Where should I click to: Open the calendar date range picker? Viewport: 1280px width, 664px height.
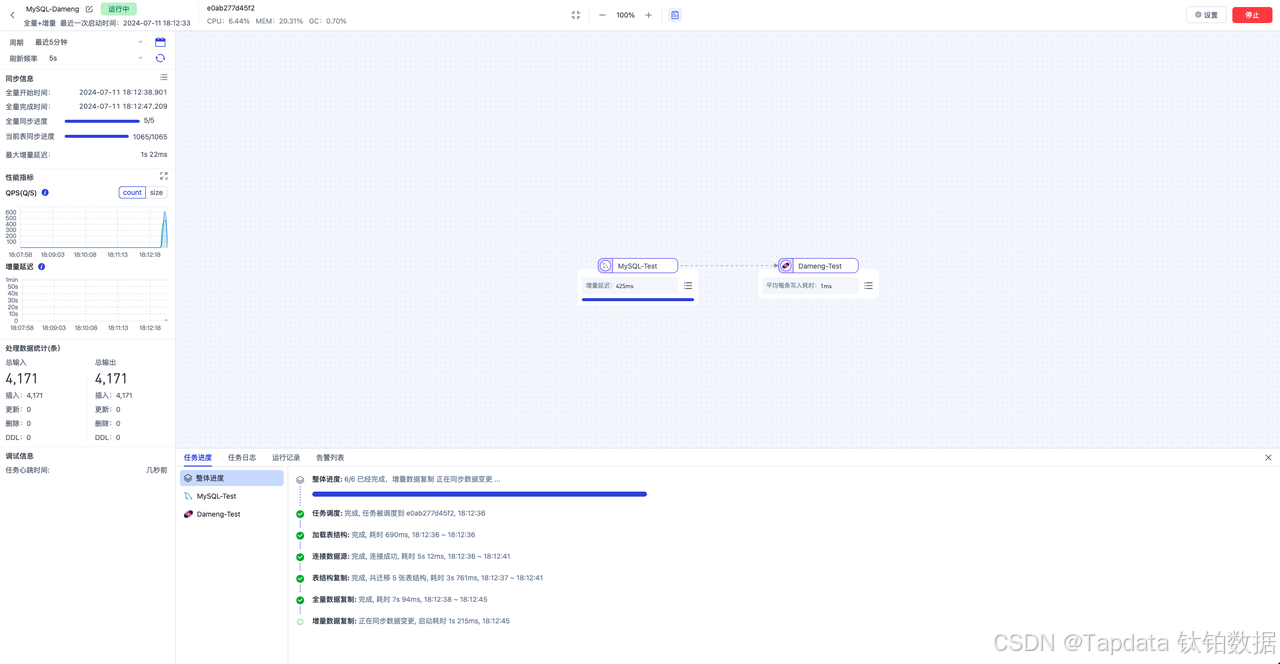pos(160,42)
